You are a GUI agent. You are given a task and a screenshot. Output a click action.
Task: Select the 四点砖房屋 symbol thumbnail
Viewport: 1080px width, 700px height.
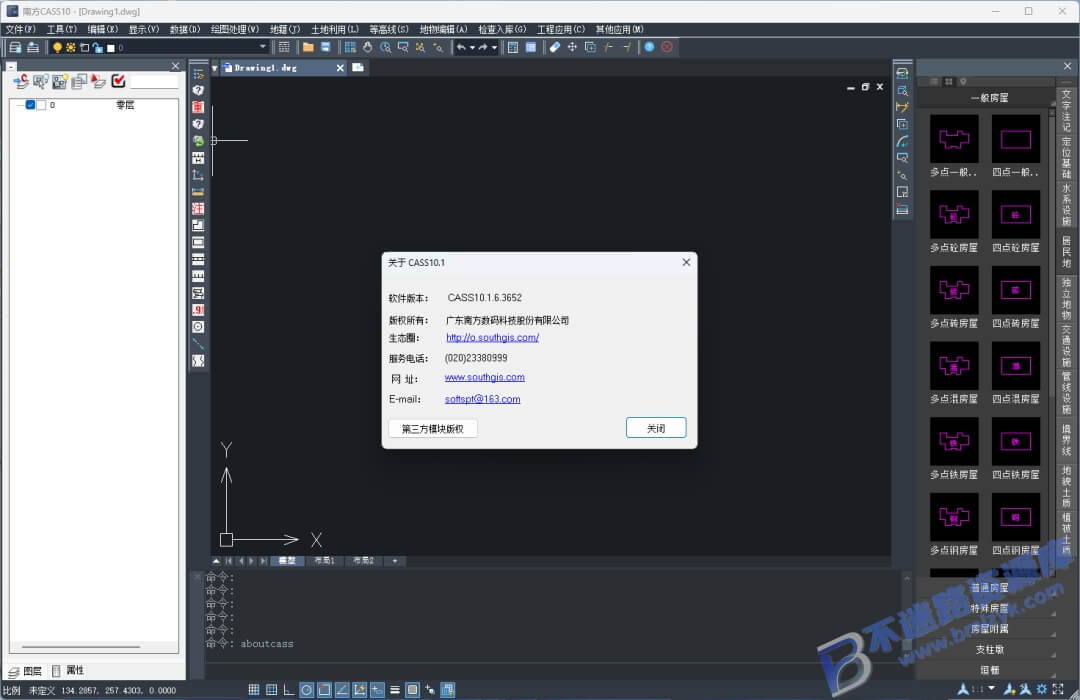(x=1016, y=290)
